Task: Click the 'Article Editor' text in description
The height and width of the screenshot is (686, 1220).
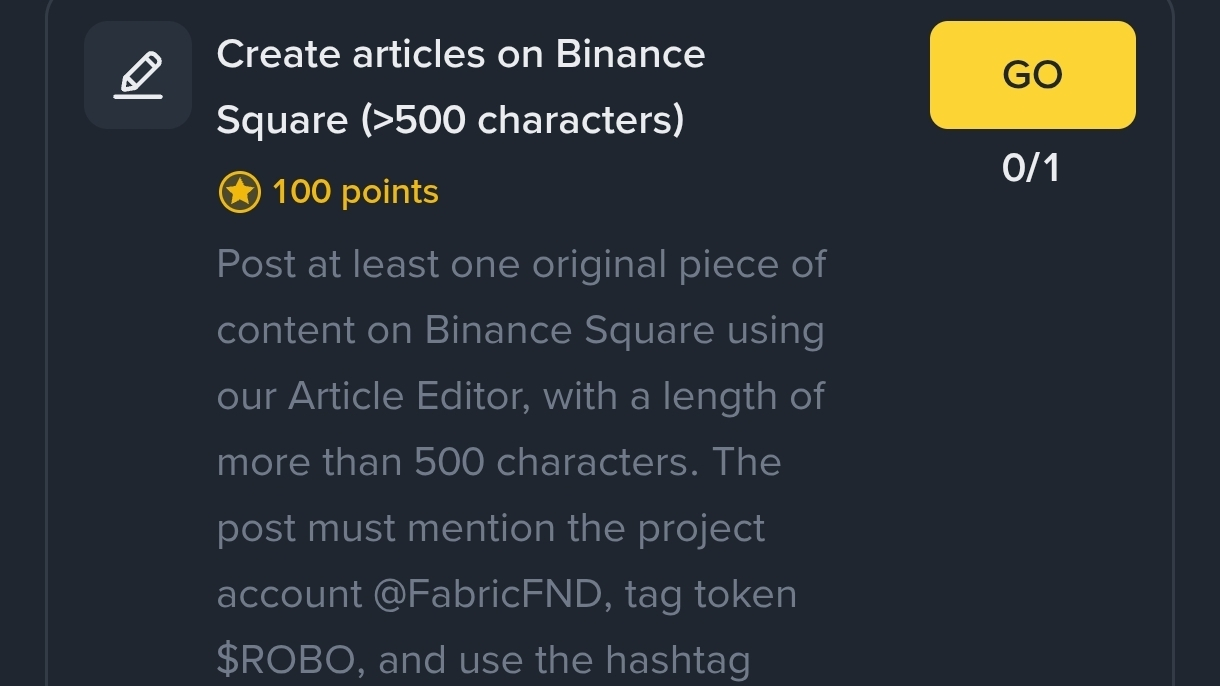Action: [x=405, y=397]
